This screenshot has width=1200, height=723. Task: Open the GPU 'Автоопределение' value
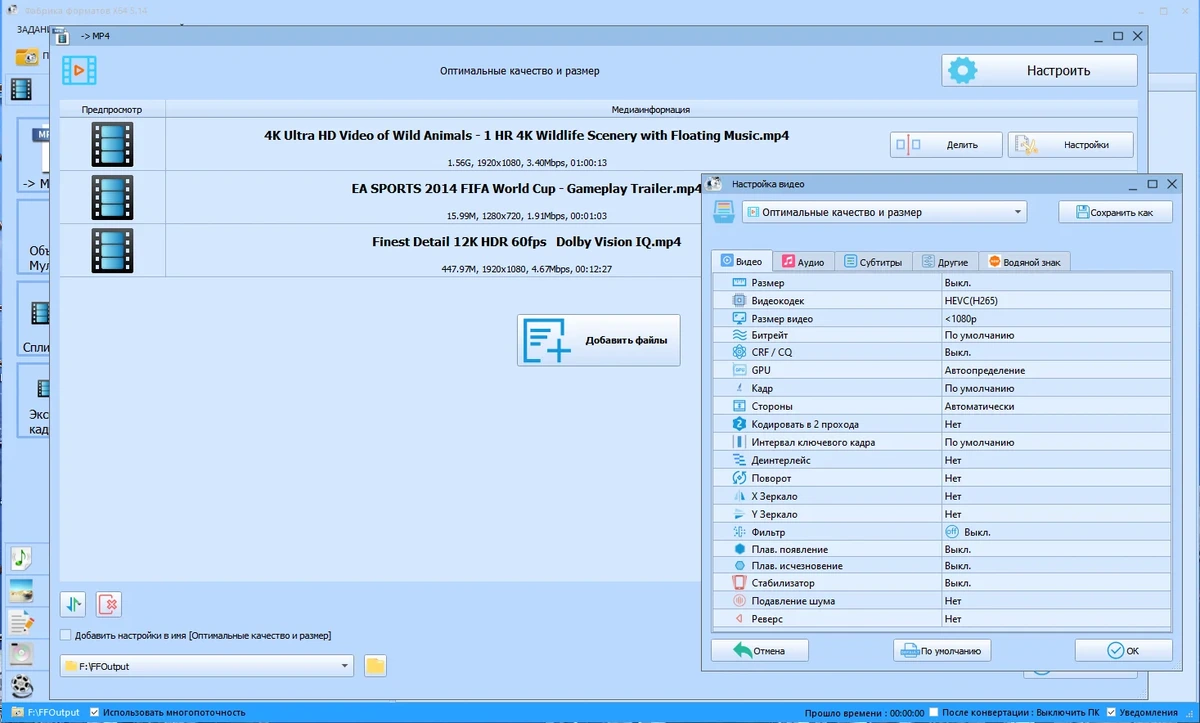point(1056,370)
